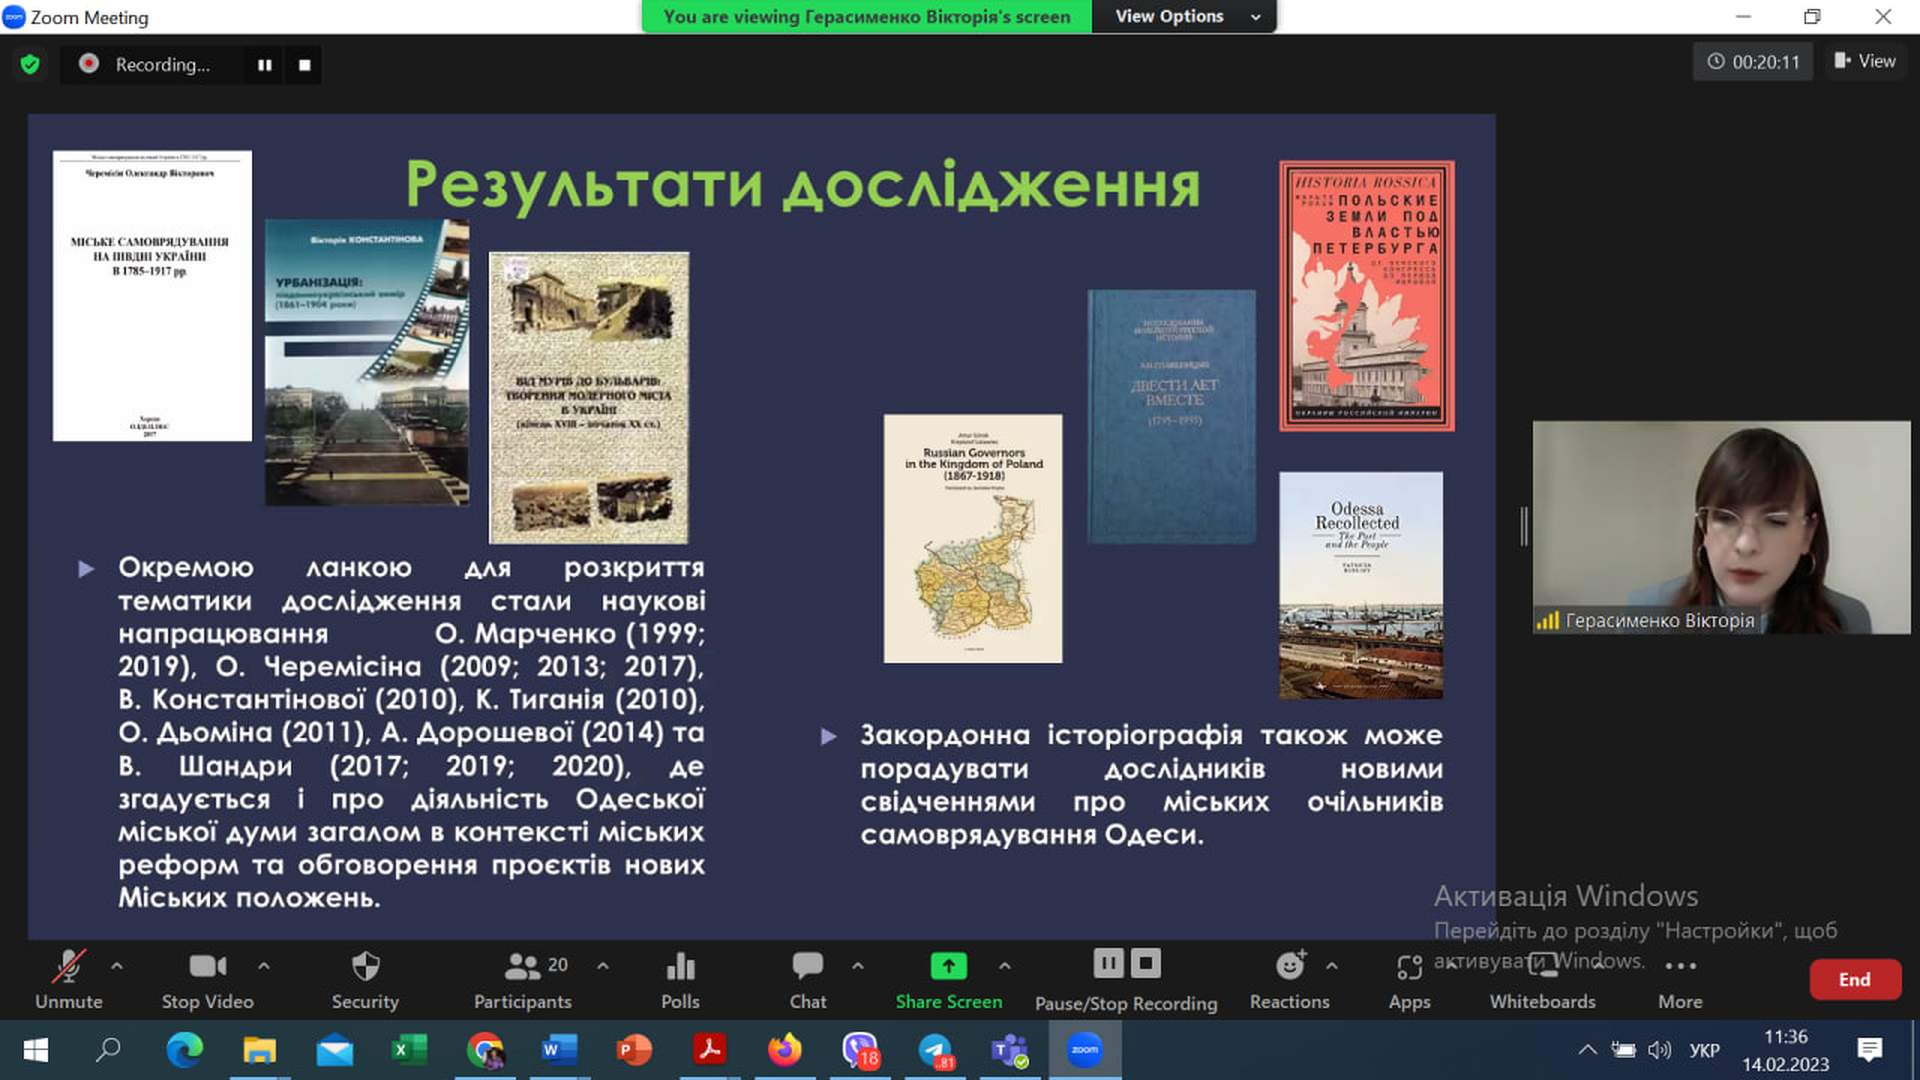Click the green encryption shield icon
The image size is (1920, 1080).
pos(30,64)
